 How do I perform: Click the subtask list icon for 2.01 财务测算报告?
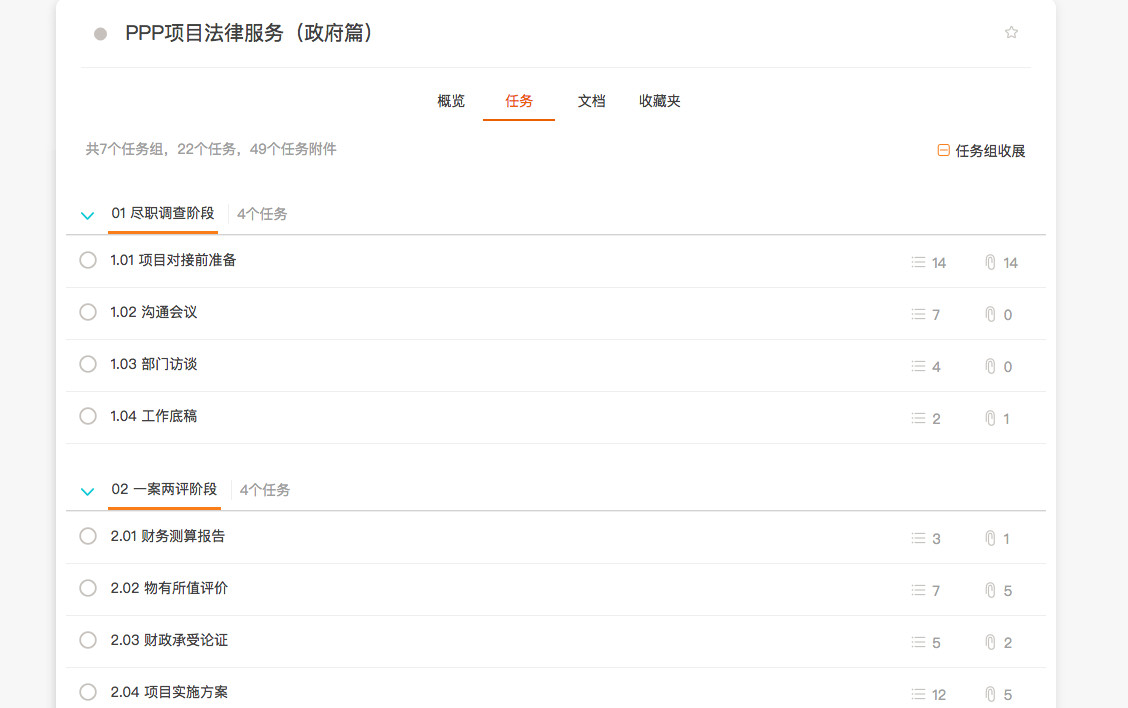click(918, 538)
